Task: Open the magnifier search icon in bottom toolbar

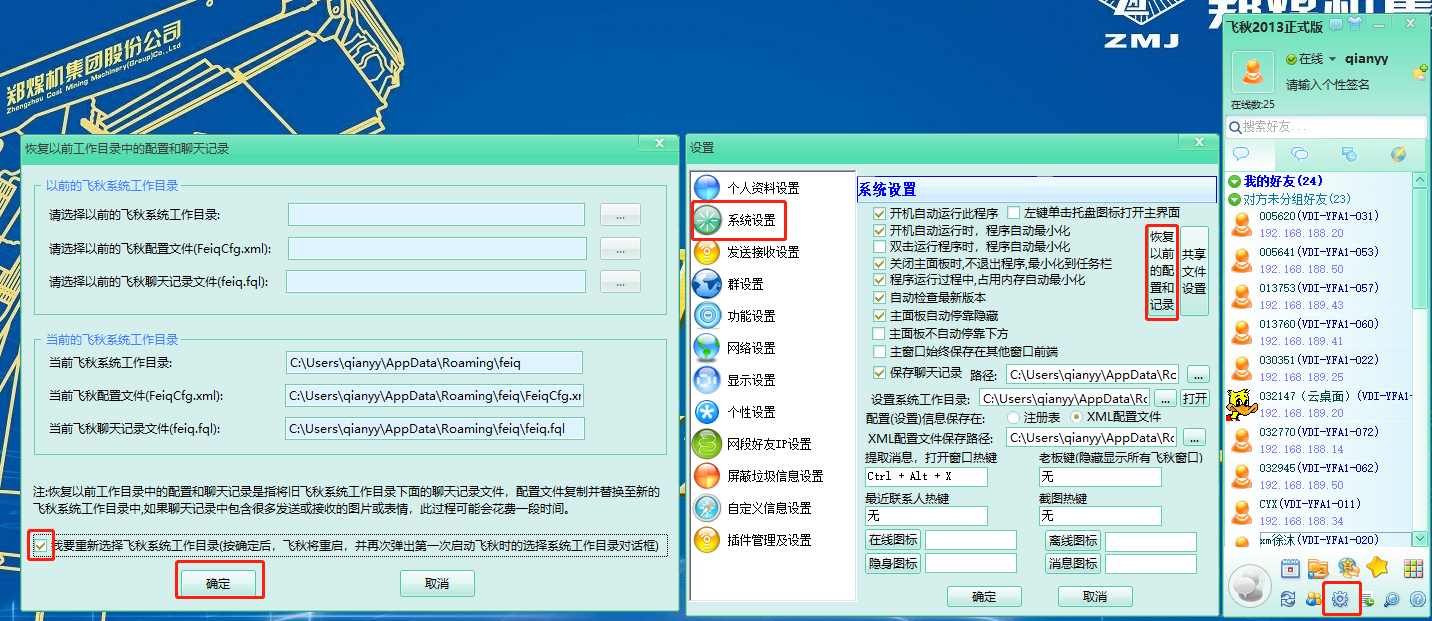Action: [1391, 599]
